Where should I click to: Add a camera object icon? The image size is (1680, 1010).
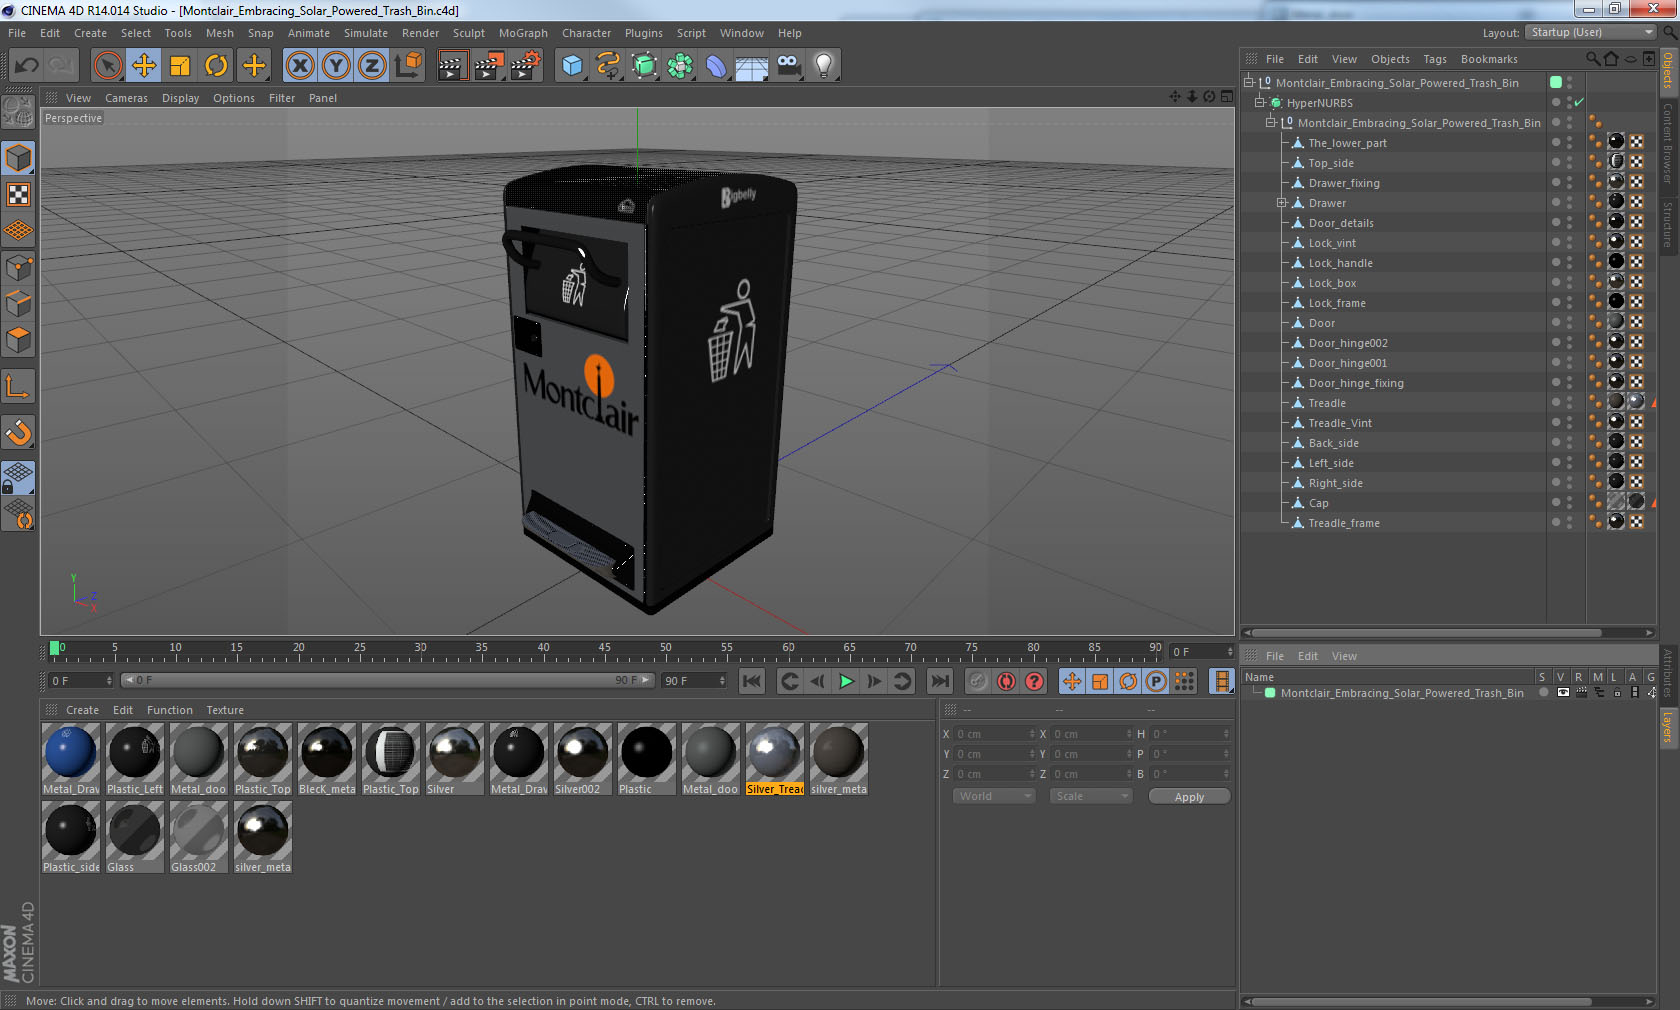(789, 66)
